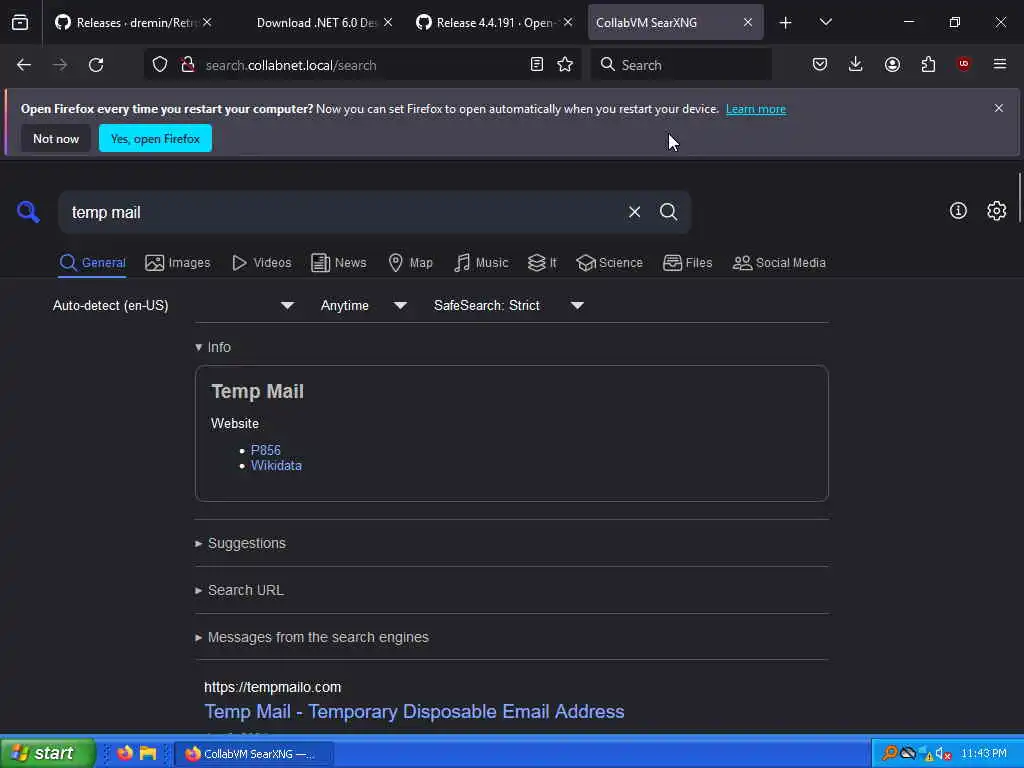
Task: Toggle reader view icon in address bar
Action: click(x=537, y=65)
